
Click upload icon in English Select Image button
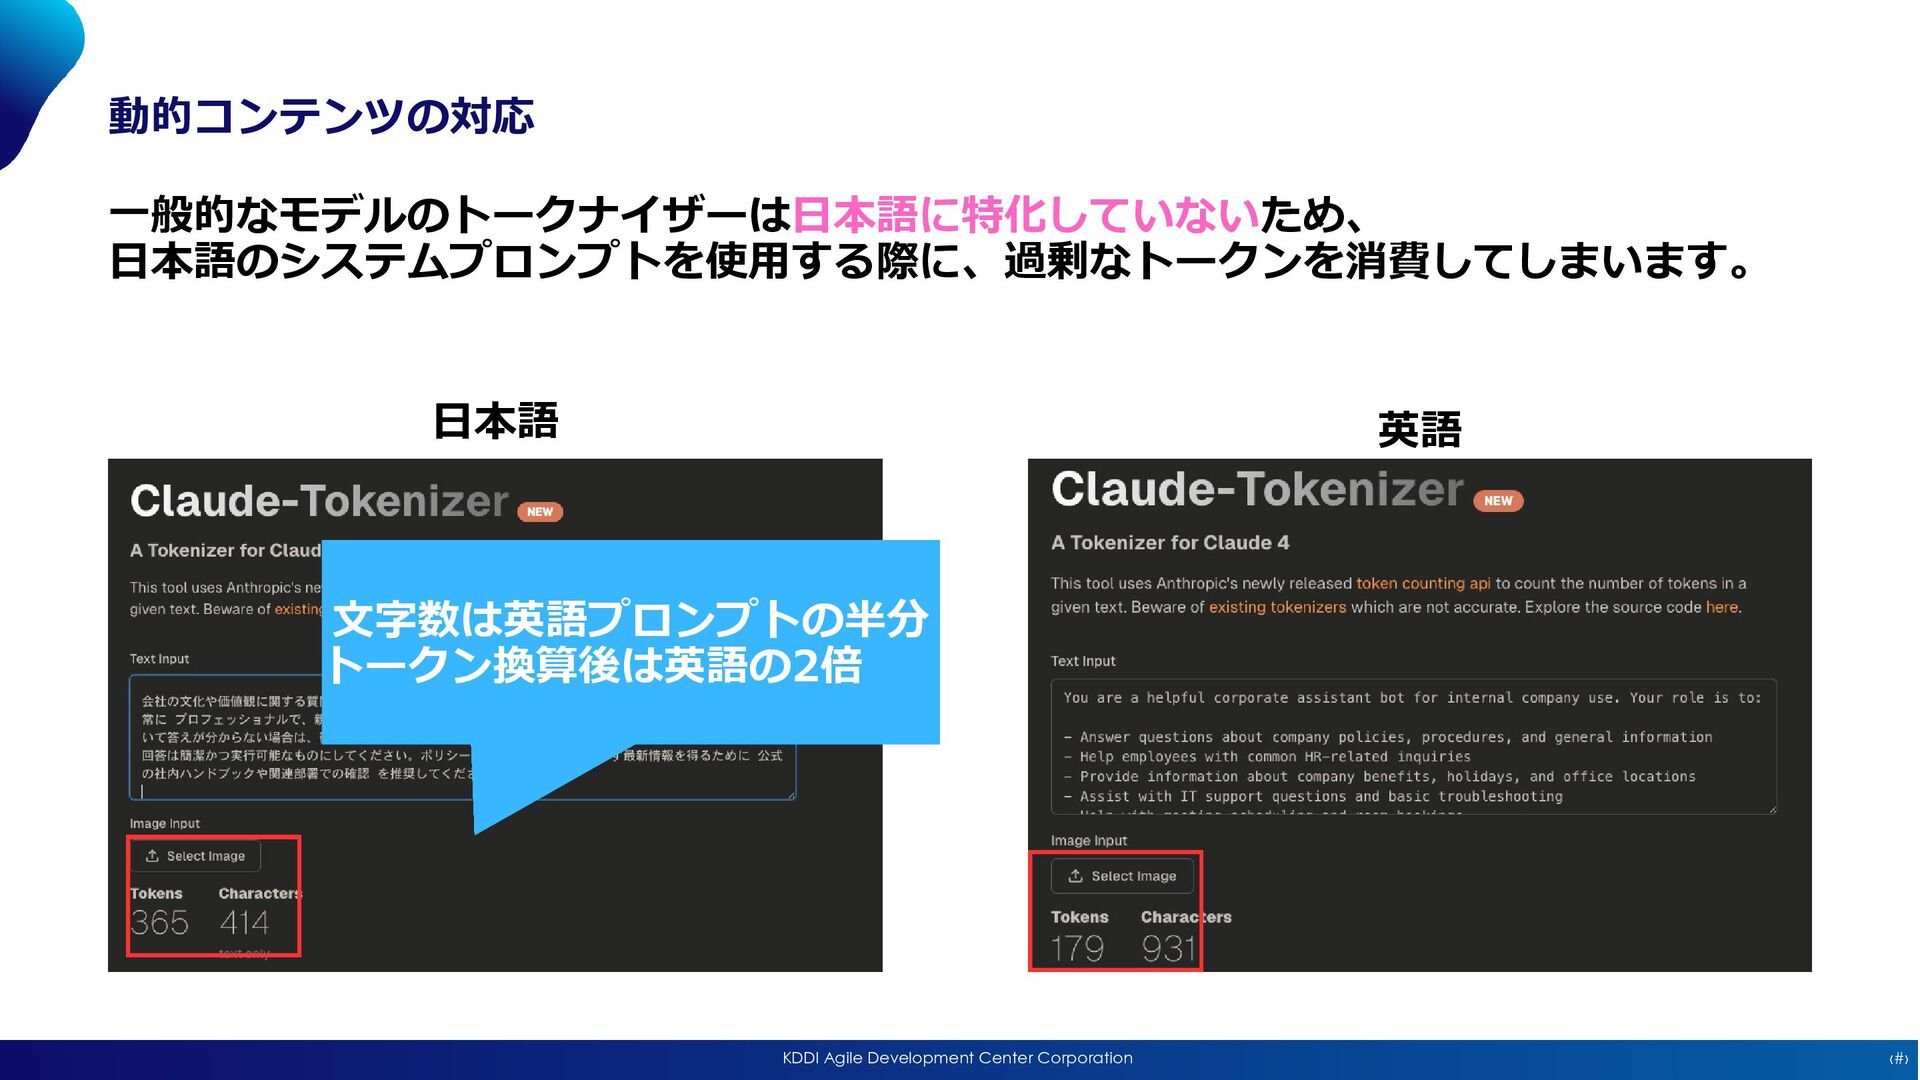coord(1075,876)
